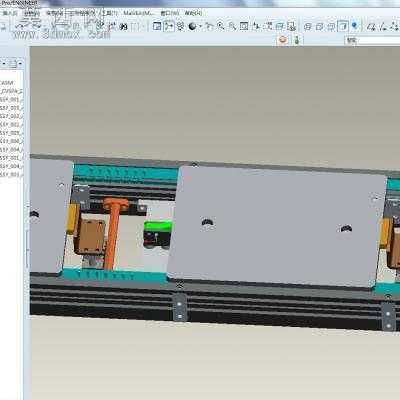Switch display to Hidden Line style

[x=319, y=26]
